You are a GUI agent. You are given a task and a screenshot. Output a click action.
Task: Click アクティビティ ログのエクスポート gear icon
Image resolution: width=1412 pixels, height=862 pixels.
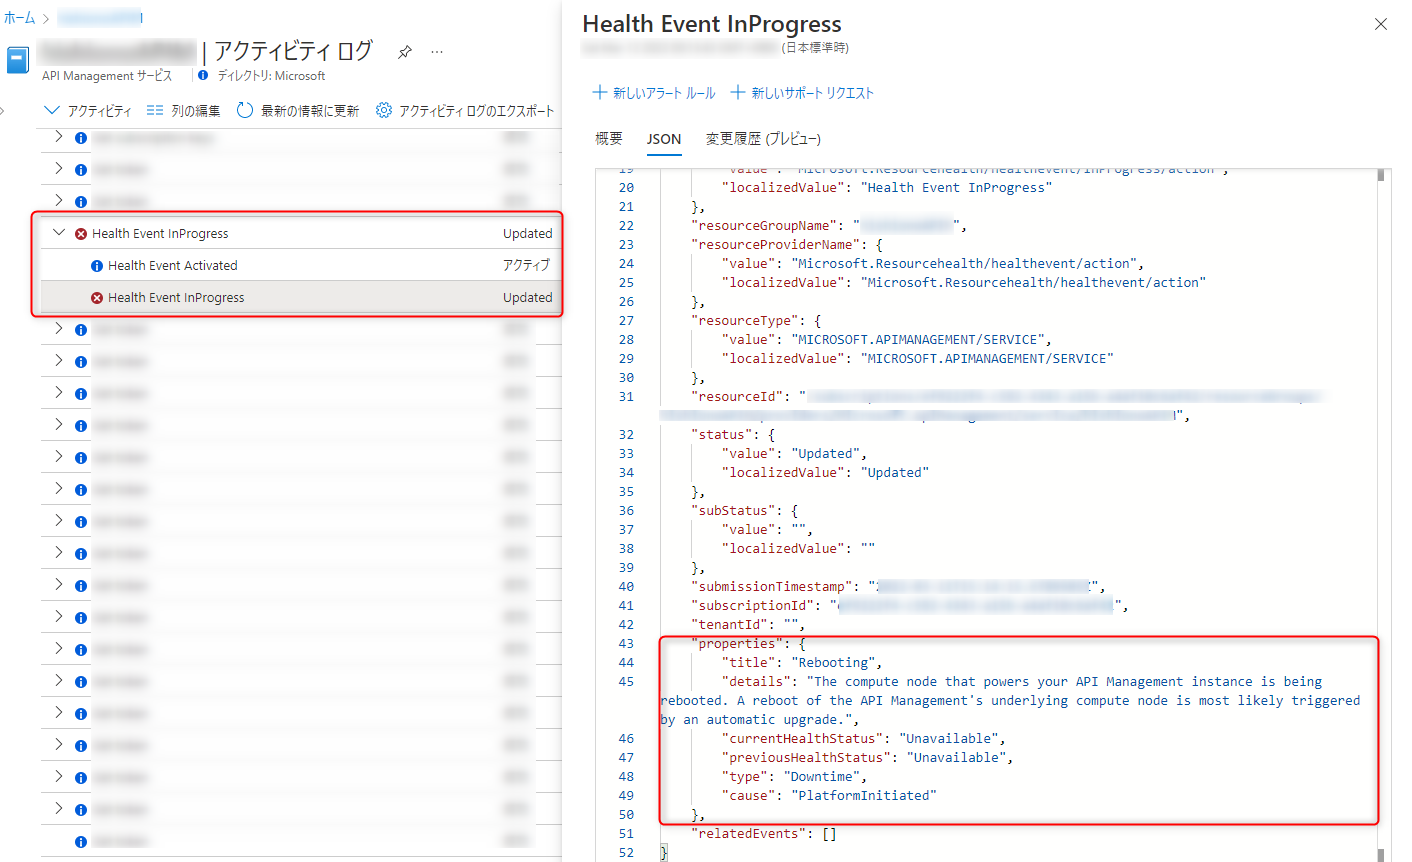pyautogui.click(x=382, y=111)
